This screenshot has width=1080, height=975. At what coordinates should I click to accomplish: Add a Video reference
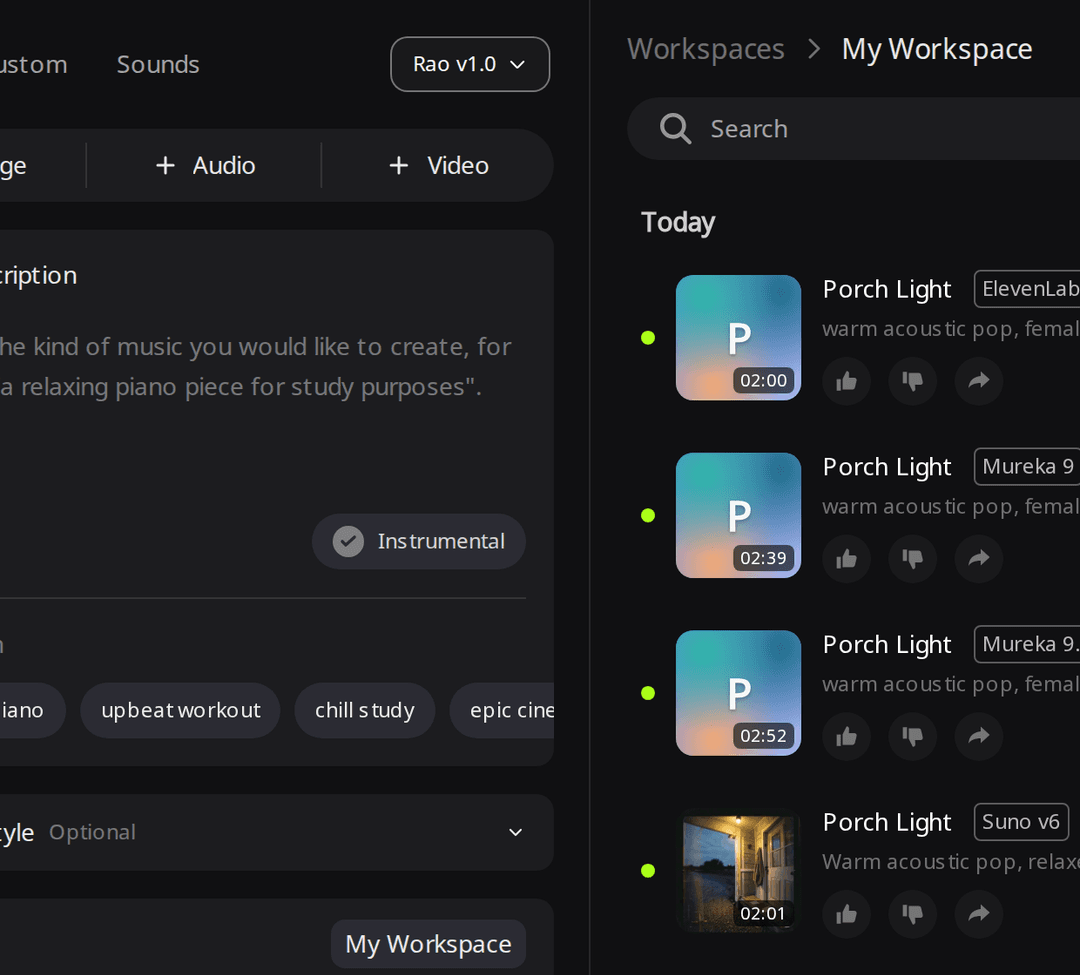click(x=439, y=165)
